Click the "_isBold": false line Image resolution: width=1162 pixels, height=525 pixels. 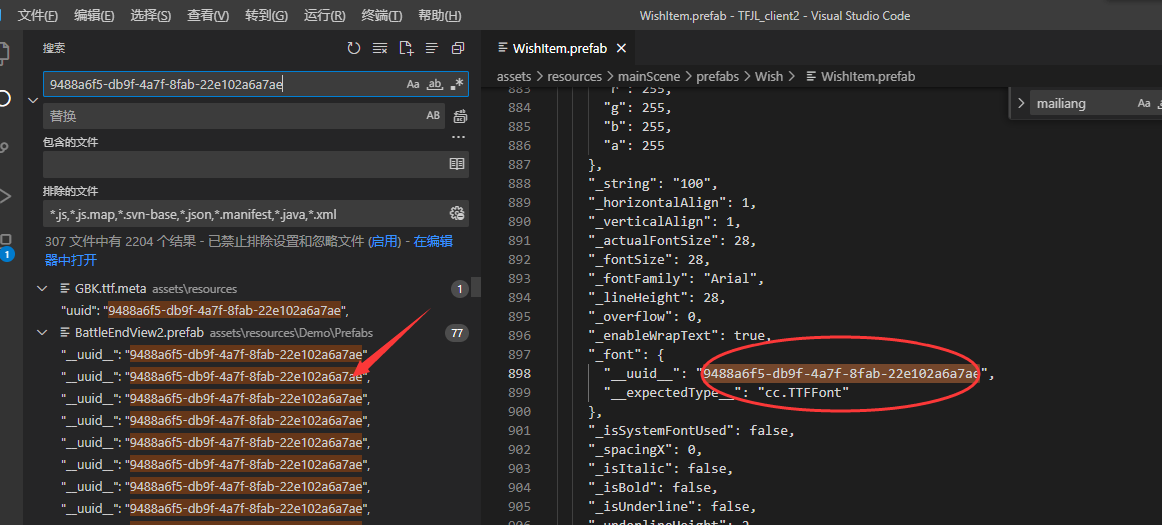point(653,488)
